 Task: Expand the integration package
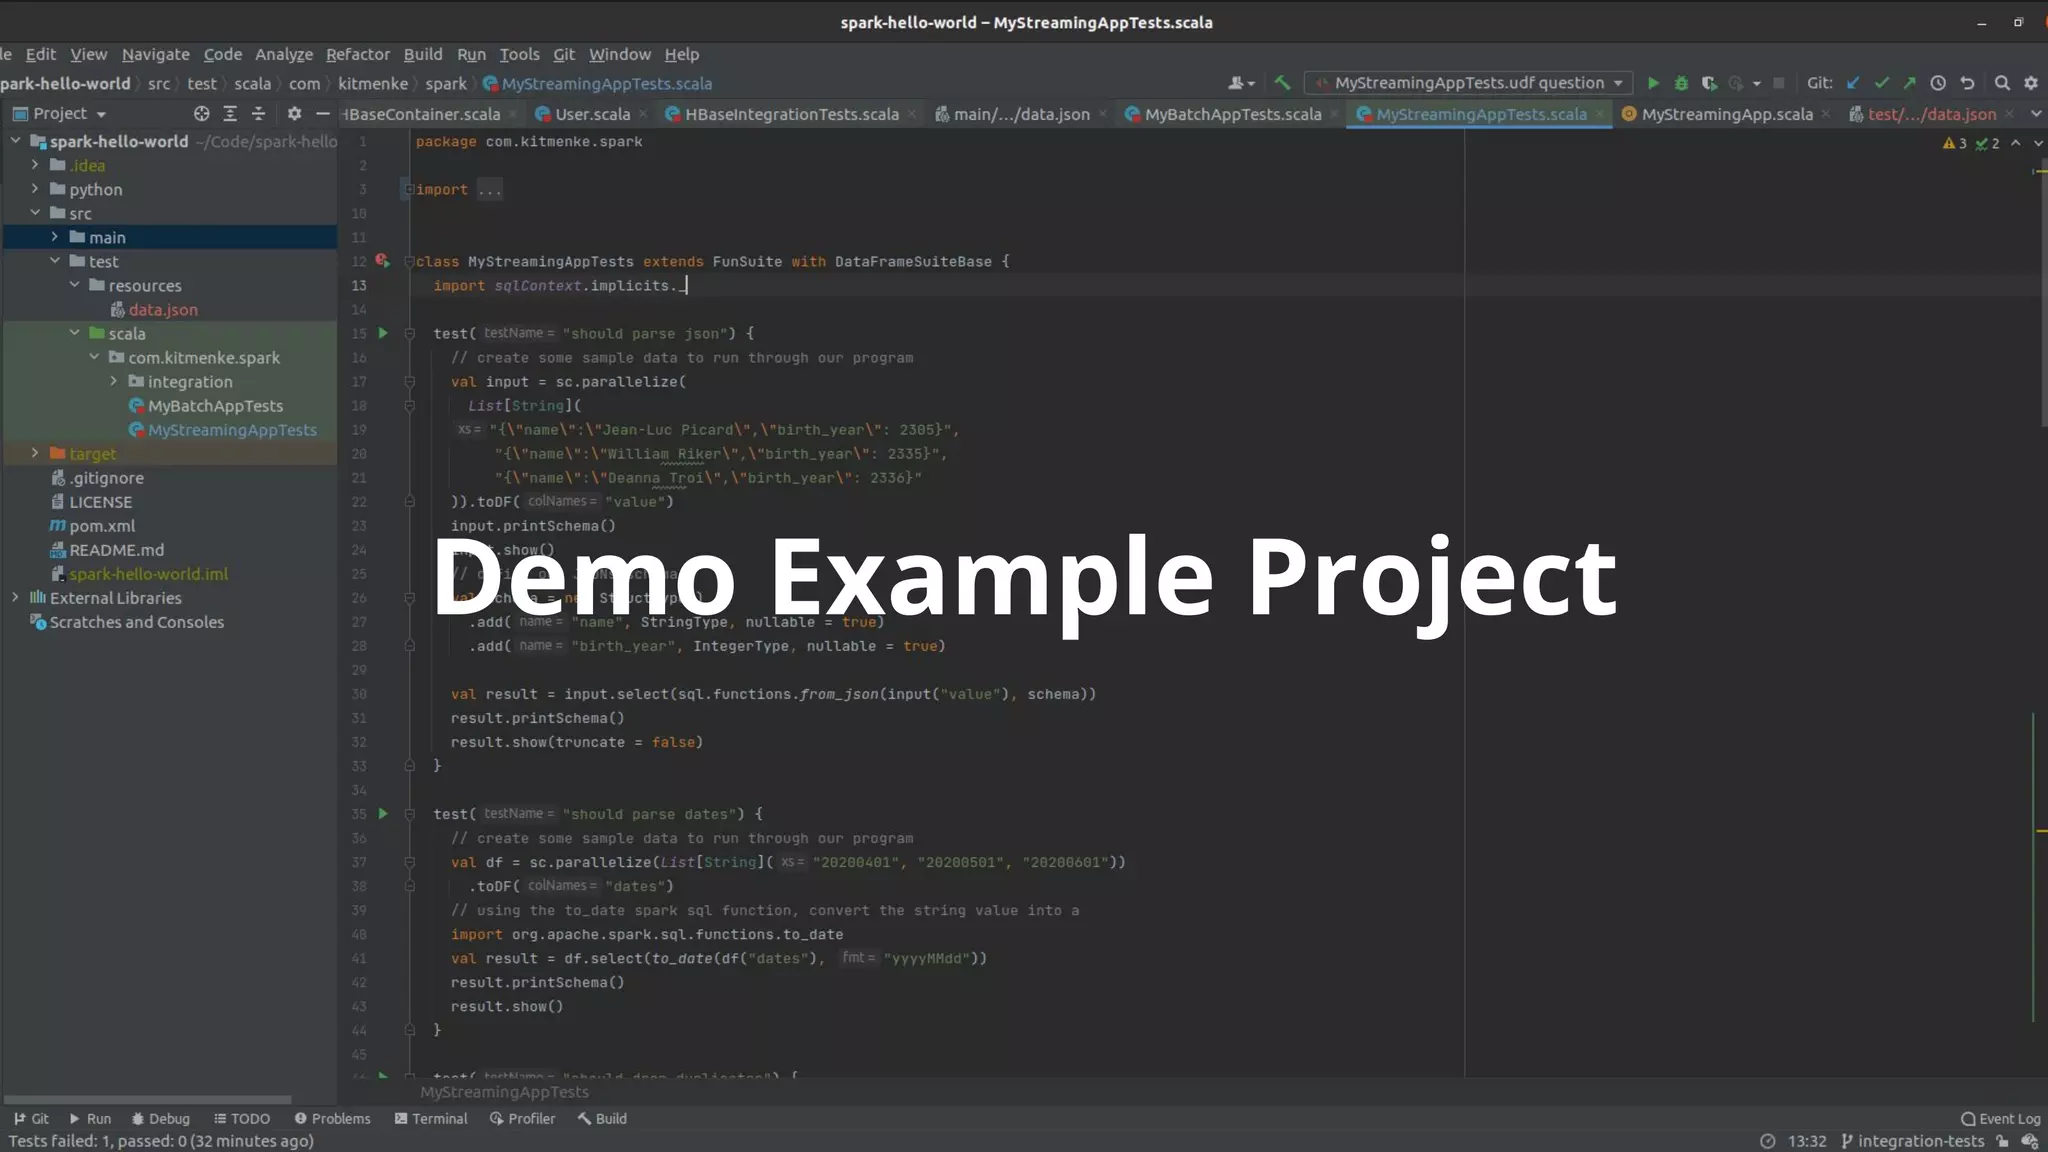[x=113, y=381]
